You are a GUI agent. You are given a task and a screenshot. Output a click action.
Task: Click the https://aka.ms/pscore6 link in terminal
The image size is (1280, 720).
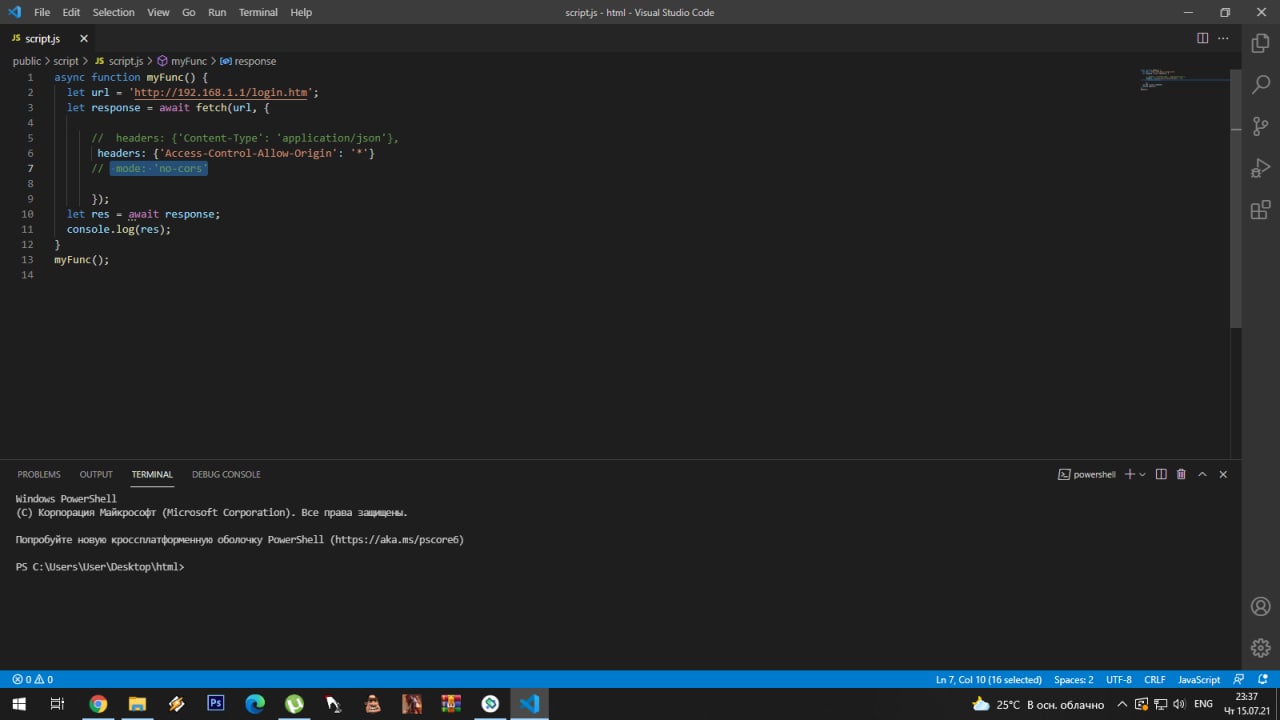pyautogui.click(x=397, y=539)
